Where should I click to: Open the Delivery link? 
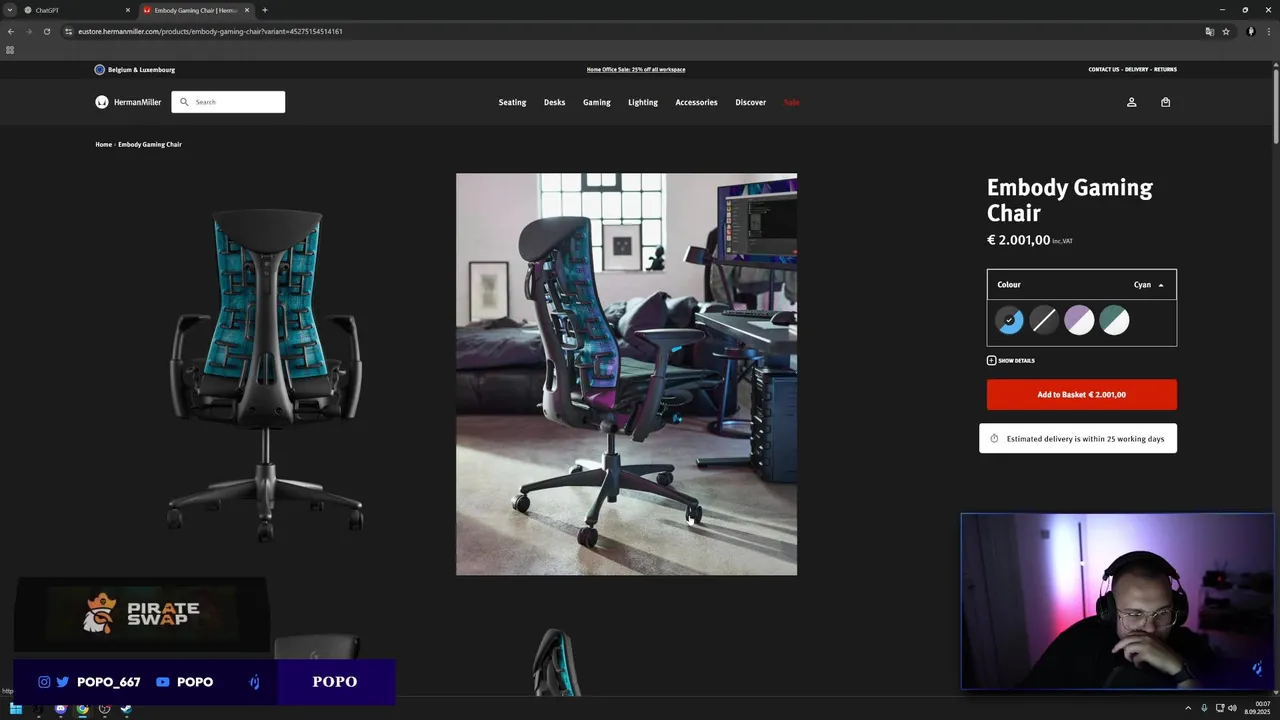pos(1137,70)
